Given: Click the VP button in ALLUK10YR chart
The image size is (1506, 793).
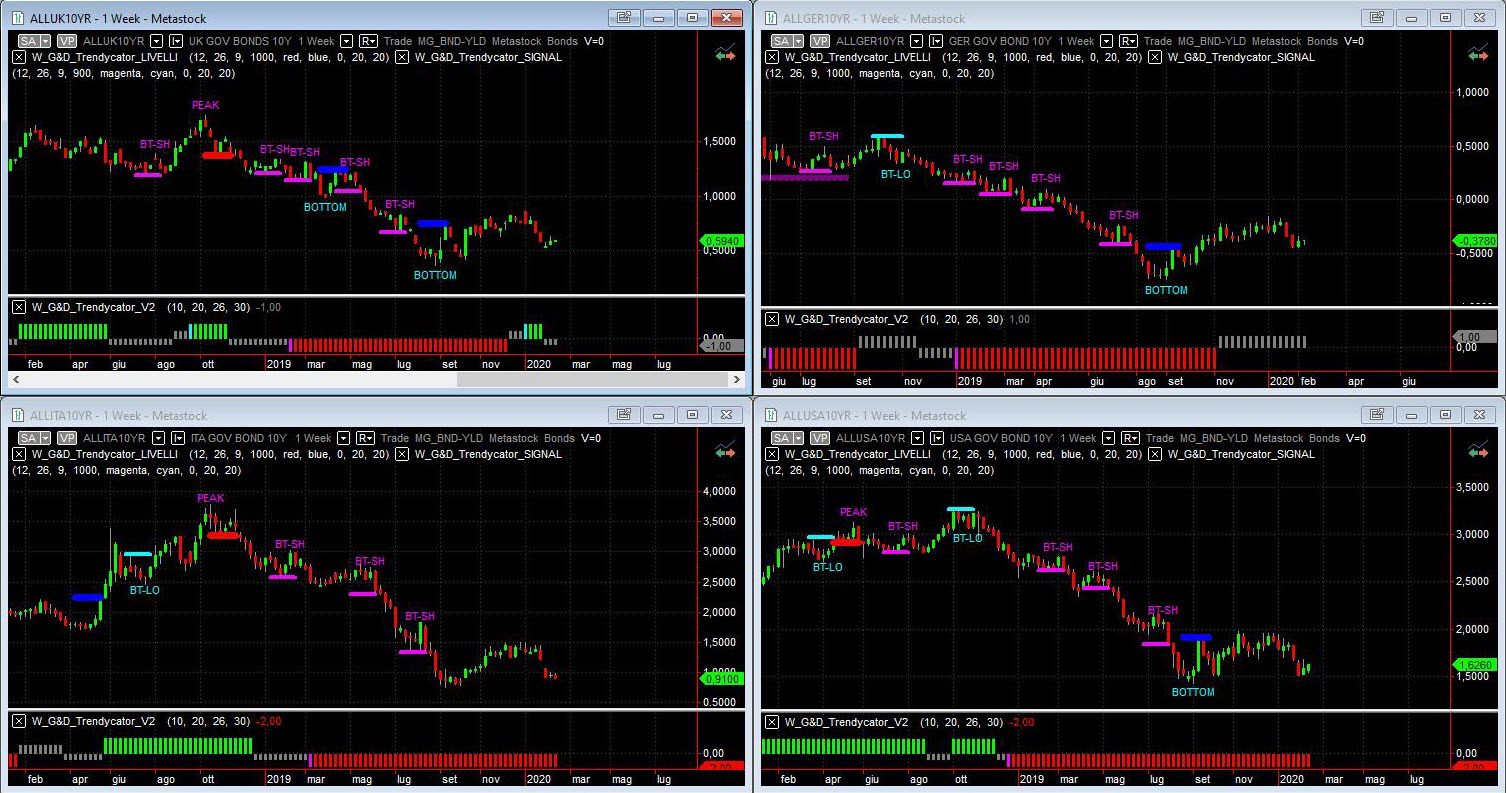Looking at the screenshot, I should pos(67,41).
